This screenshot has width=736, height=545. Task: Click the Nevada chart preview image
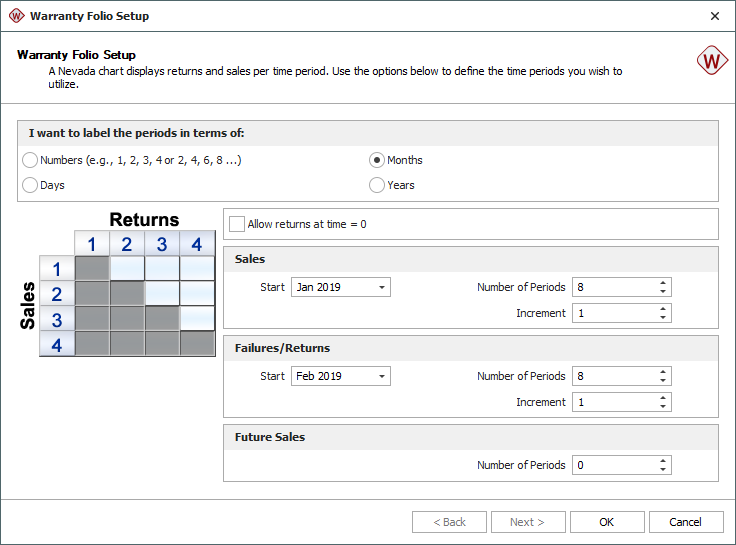[x=118, y=284]
